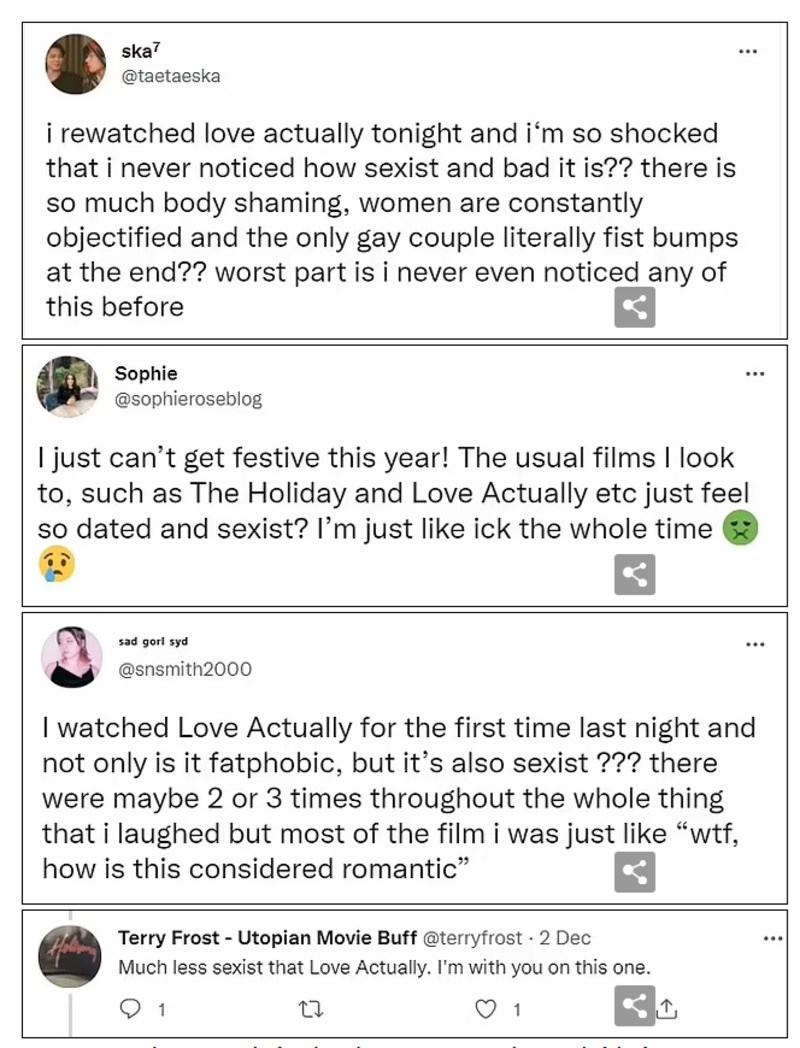
Task: Click the 2 Dec tweet date
Action: coord(565,938)
